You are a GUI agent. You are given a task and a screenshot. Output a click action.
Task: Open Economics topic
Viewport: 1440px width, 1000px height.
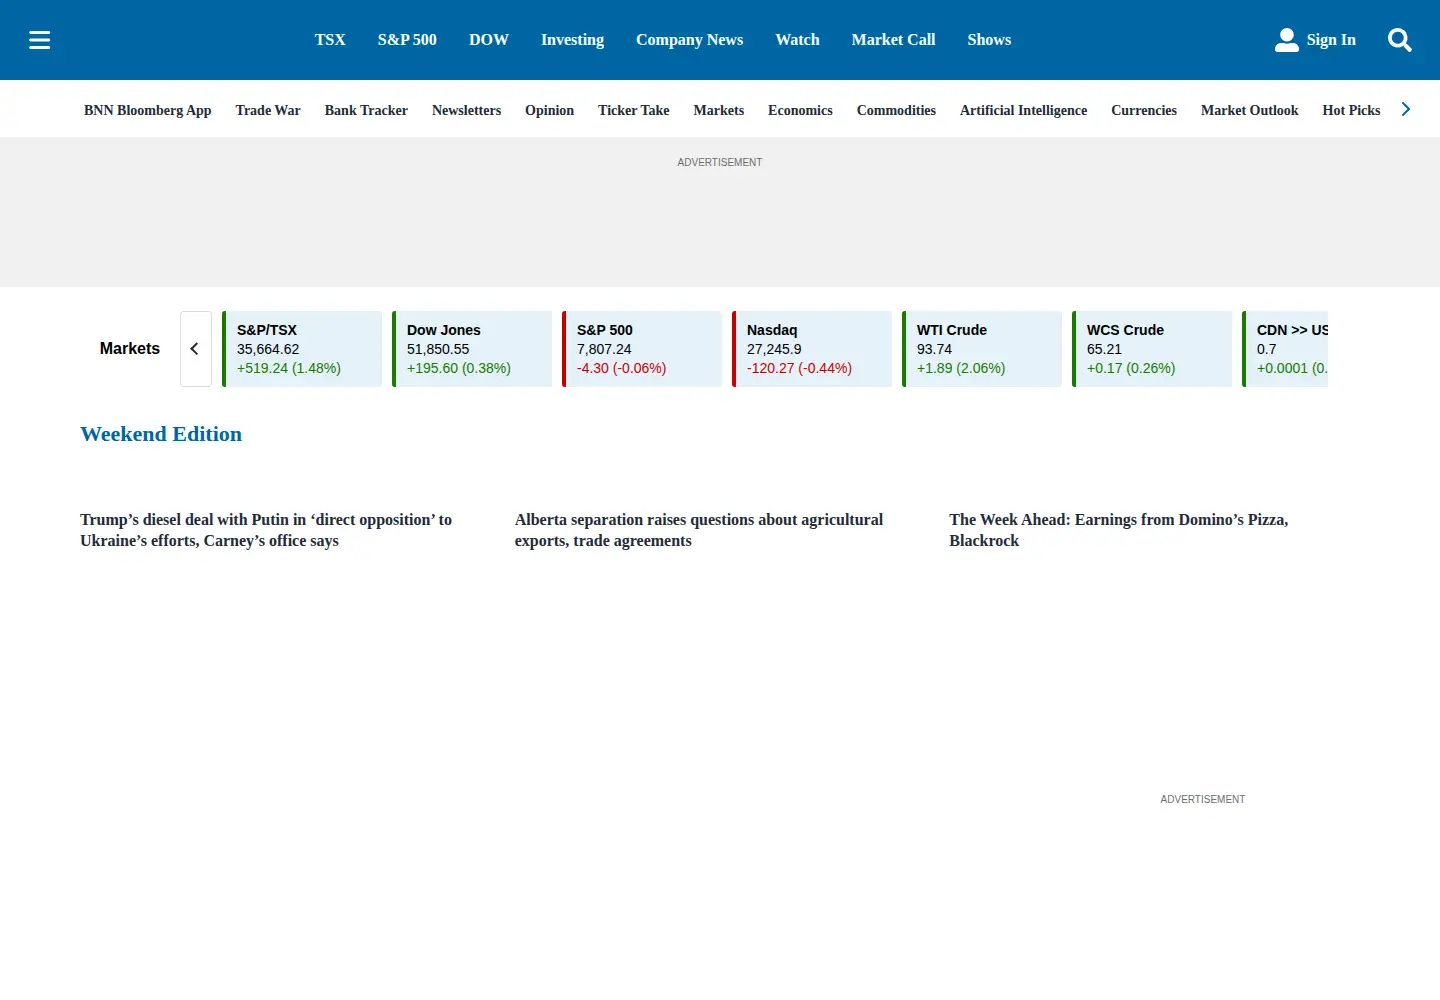tap(800, 110)
